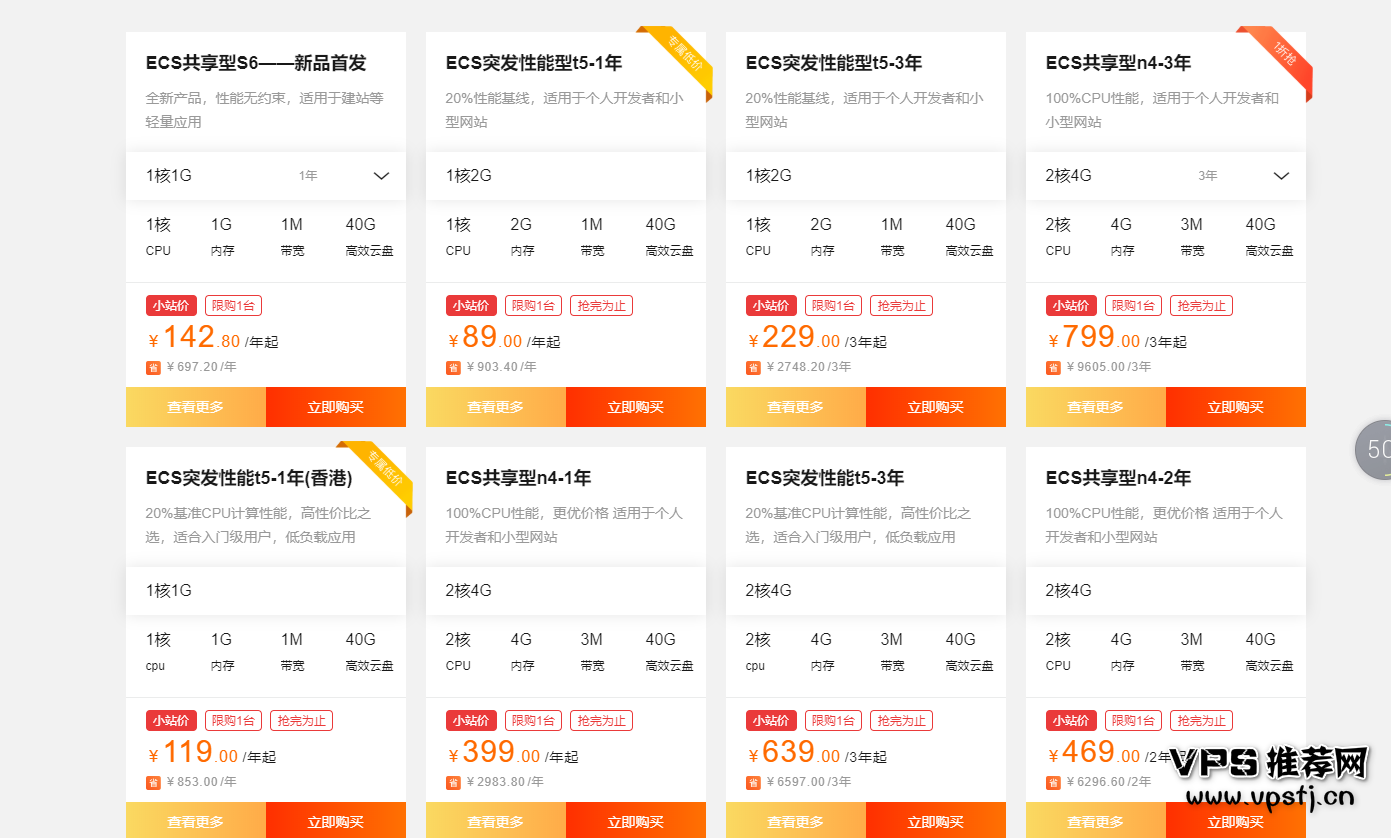
Task: Buy now on ECS突发性能型t5-1年 card
Action: pos(636,407)
